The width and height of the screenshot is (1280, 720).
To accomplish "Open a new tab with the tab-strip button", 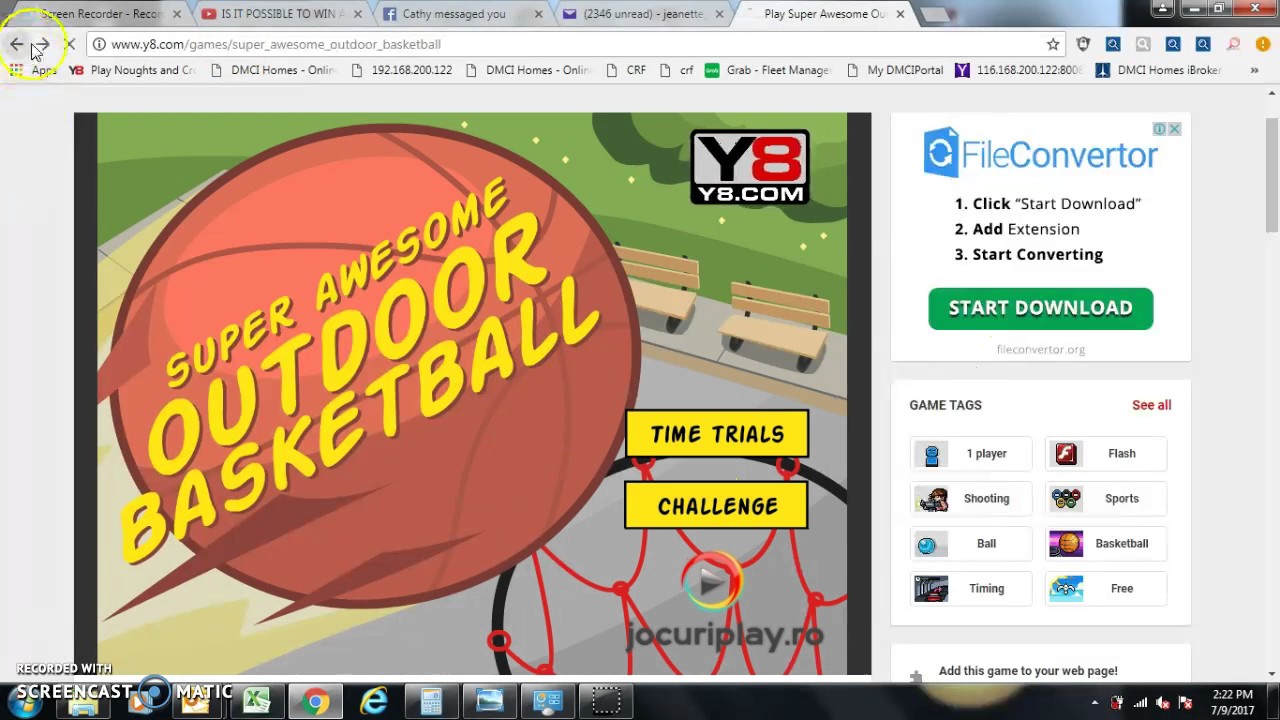I will point(935,14).
